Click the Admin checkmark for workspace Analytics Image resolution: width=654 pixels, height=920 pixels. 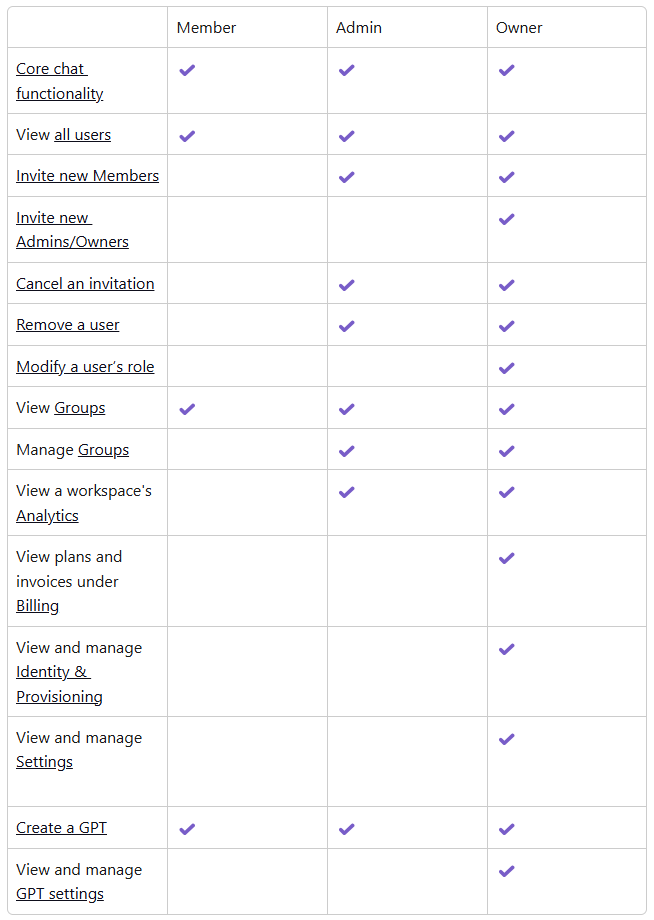pyautogui.click(x=347, y=492)
